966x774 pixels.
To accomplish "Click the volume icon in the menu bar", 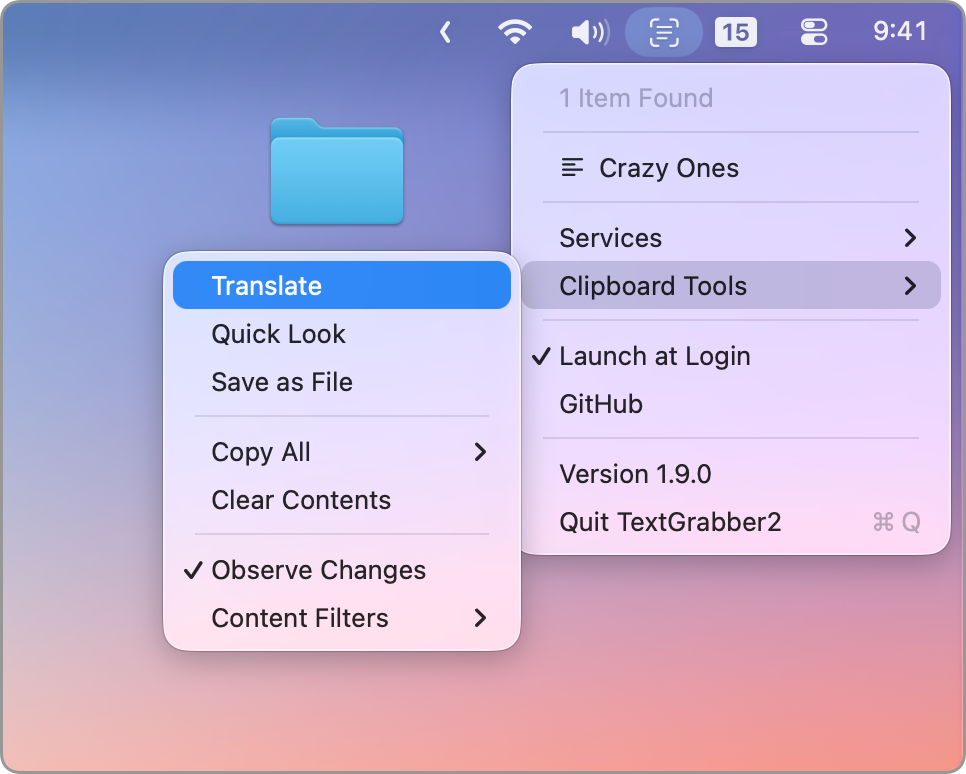I will 589,31.
